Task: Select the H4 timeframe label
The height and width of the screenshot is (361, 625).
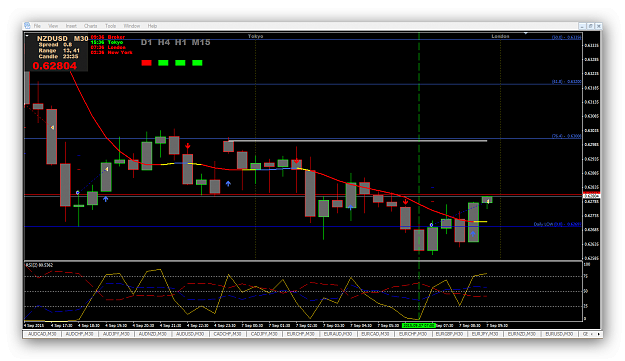Action: [163, 42]
